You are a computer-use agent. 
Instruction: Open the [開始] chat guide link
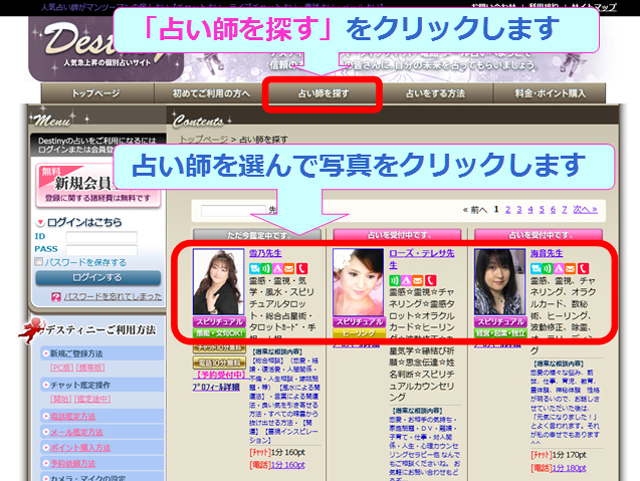click(x=61, y=399)
